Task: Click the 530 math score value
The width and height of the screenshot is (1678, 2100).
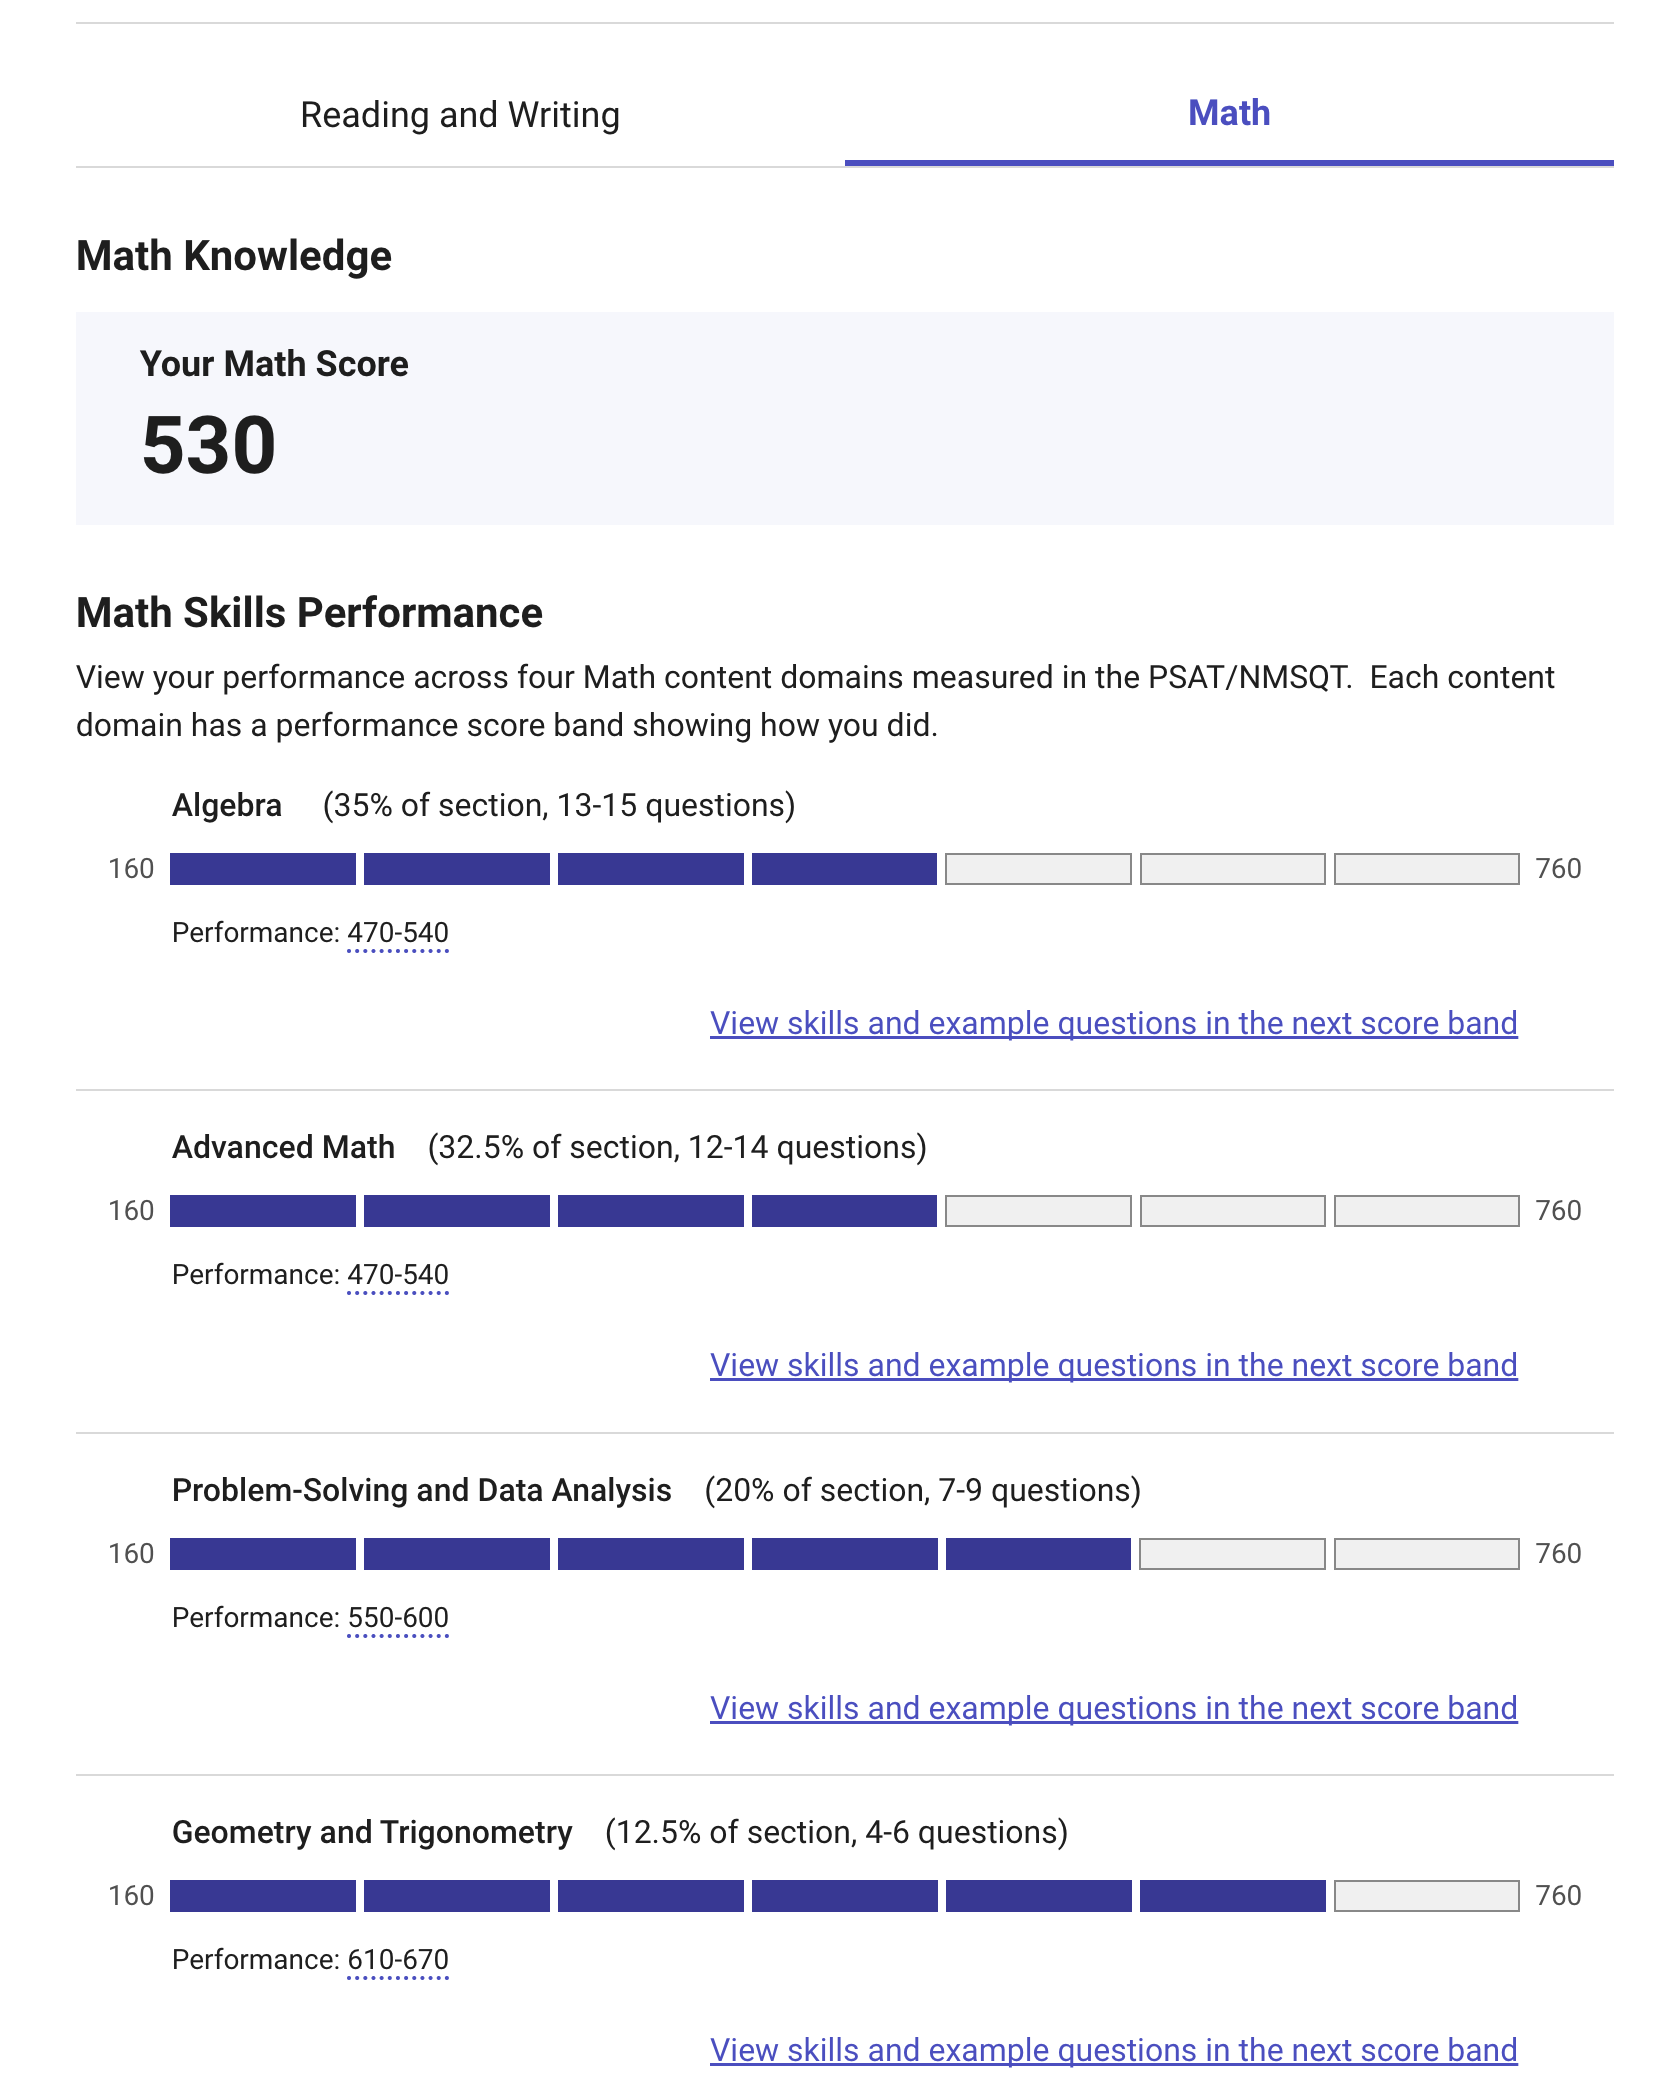Action: pos(209,445)
